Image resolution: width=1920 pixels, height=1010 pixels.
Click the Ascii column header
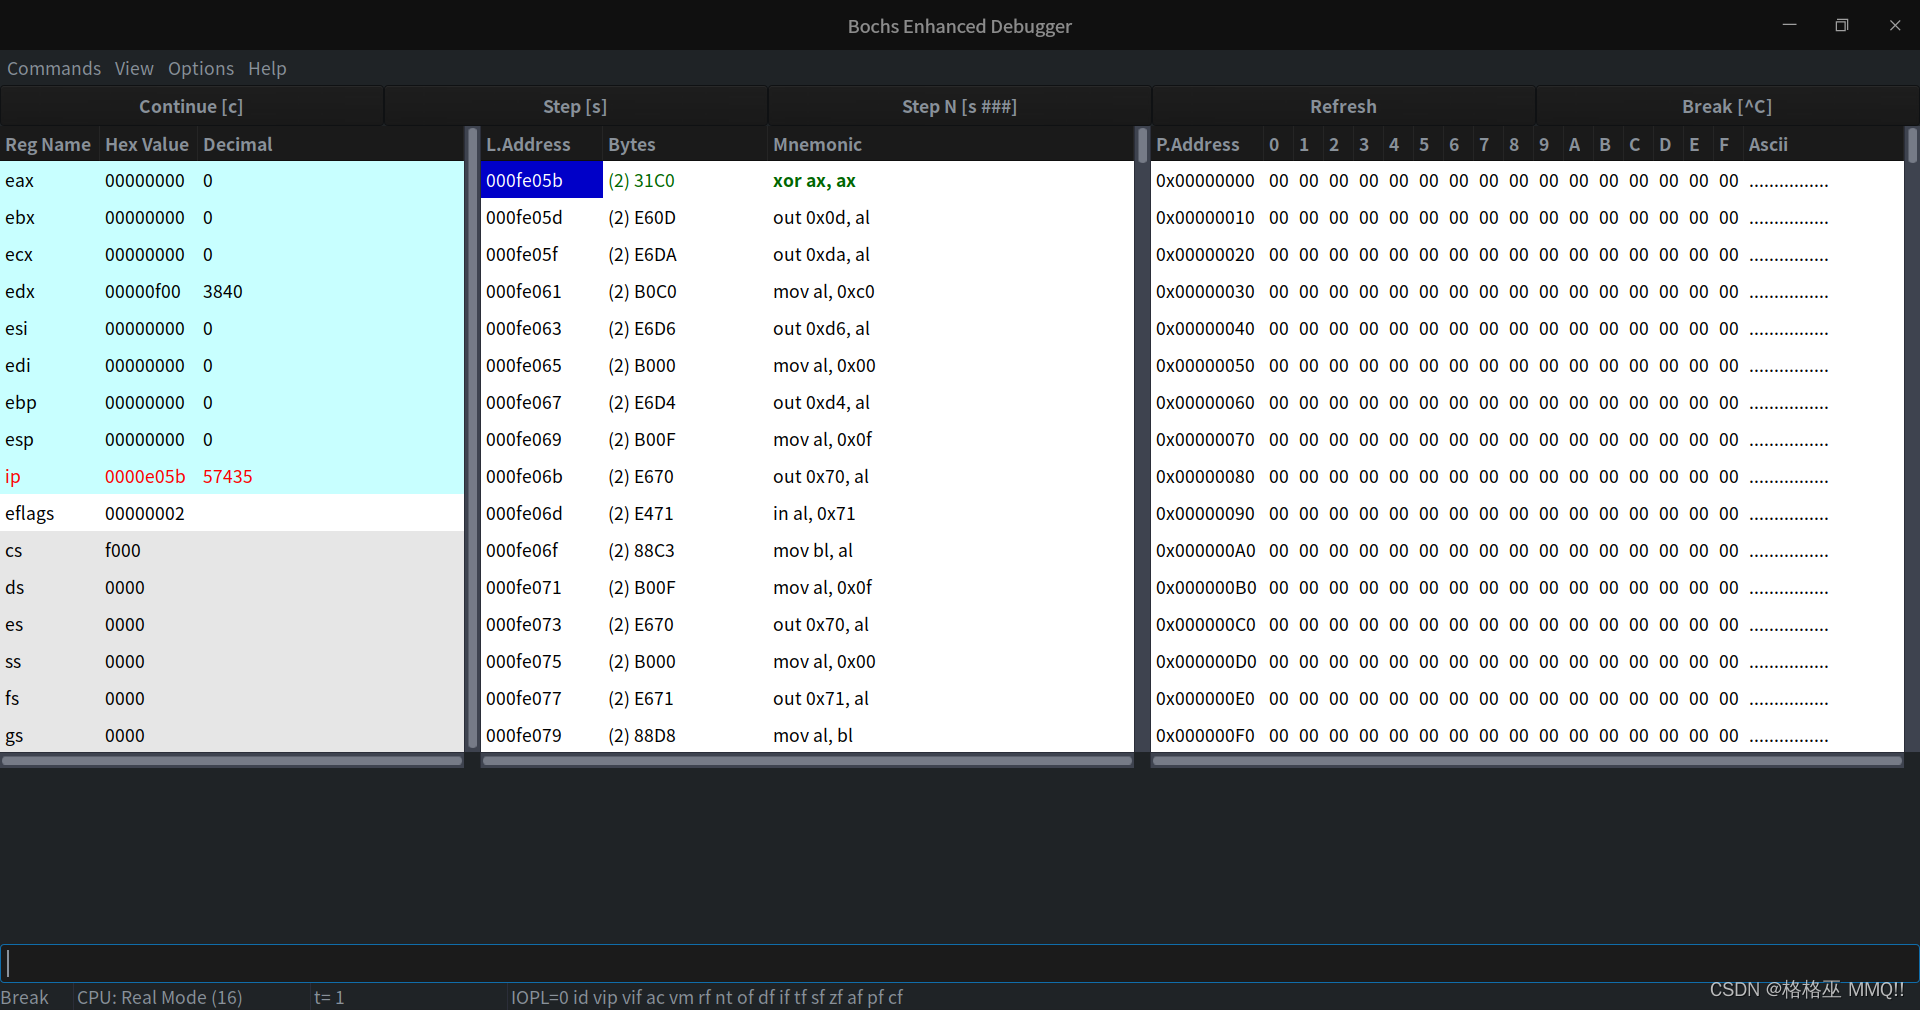click(x=1822, y=144)
